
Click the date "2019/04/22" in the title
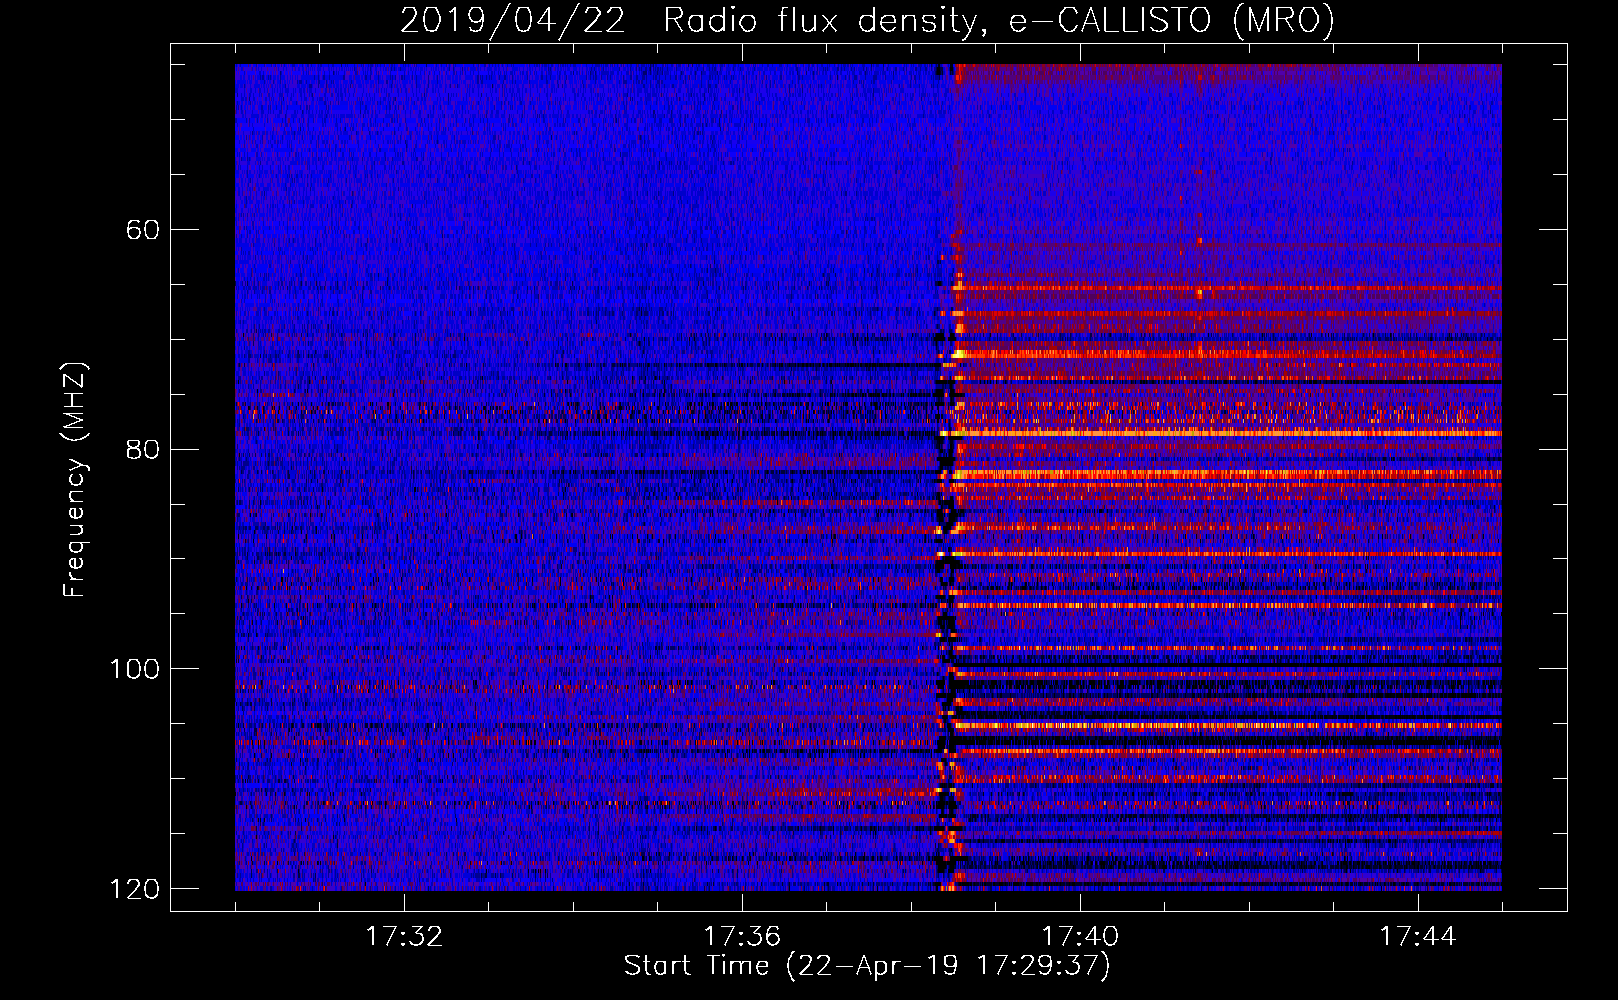(514, 21)
